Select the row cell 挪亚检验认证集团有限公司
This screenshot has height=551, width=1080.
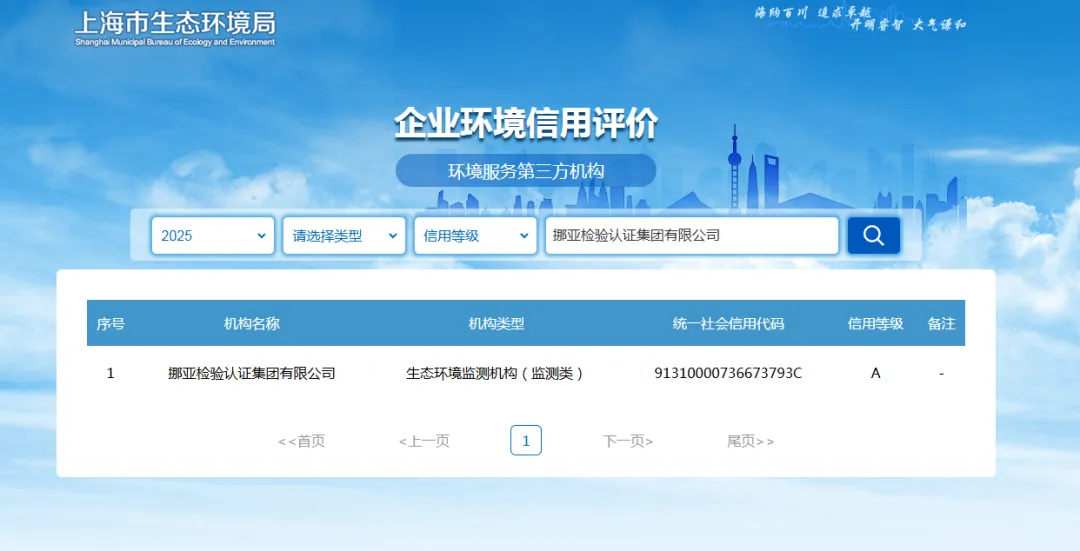(251, 373)
